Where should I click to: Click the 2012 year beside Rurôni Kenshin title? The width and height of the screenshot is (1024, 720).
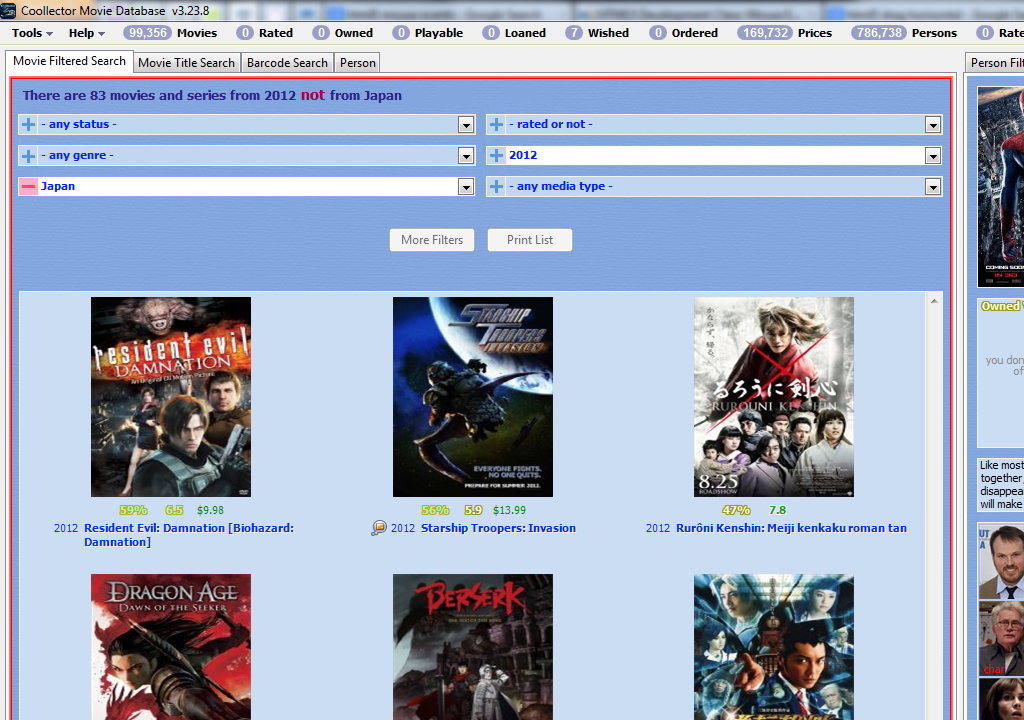pyautogui.click(x=658, y=528)
